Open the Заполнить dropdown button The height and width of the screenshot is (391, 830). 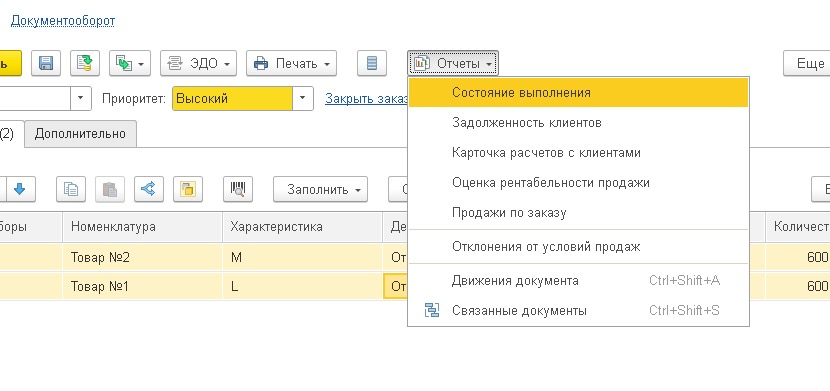tap(320, 189)
